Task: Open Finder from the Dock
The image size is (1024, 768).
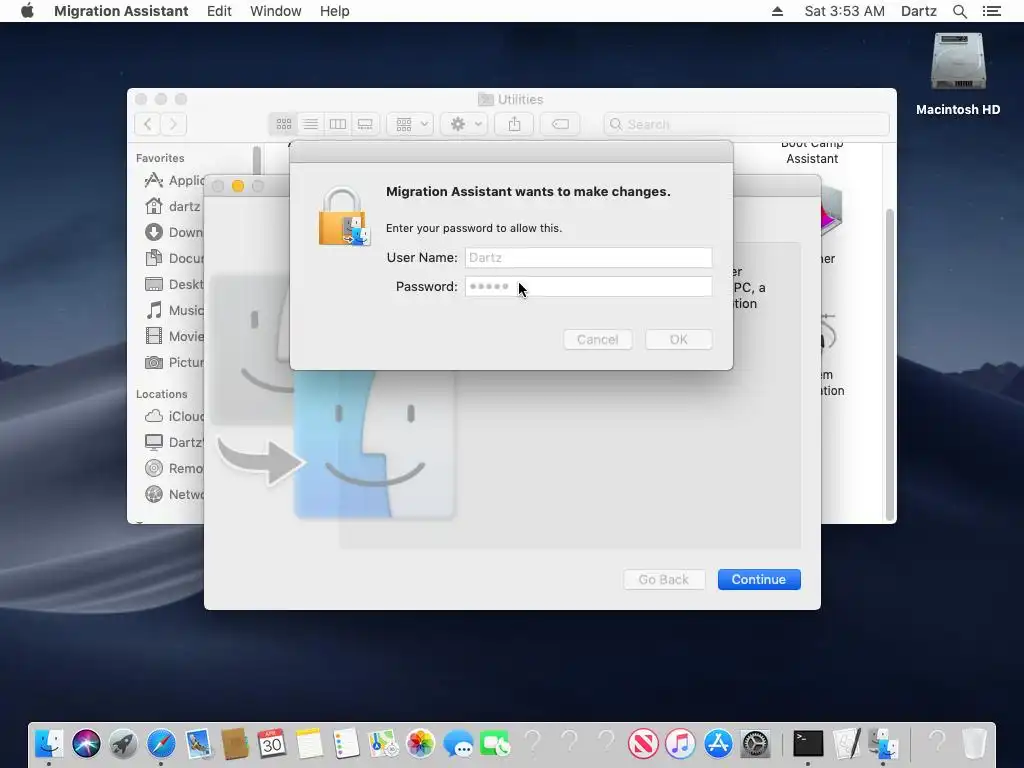Action: click(49, 743)
